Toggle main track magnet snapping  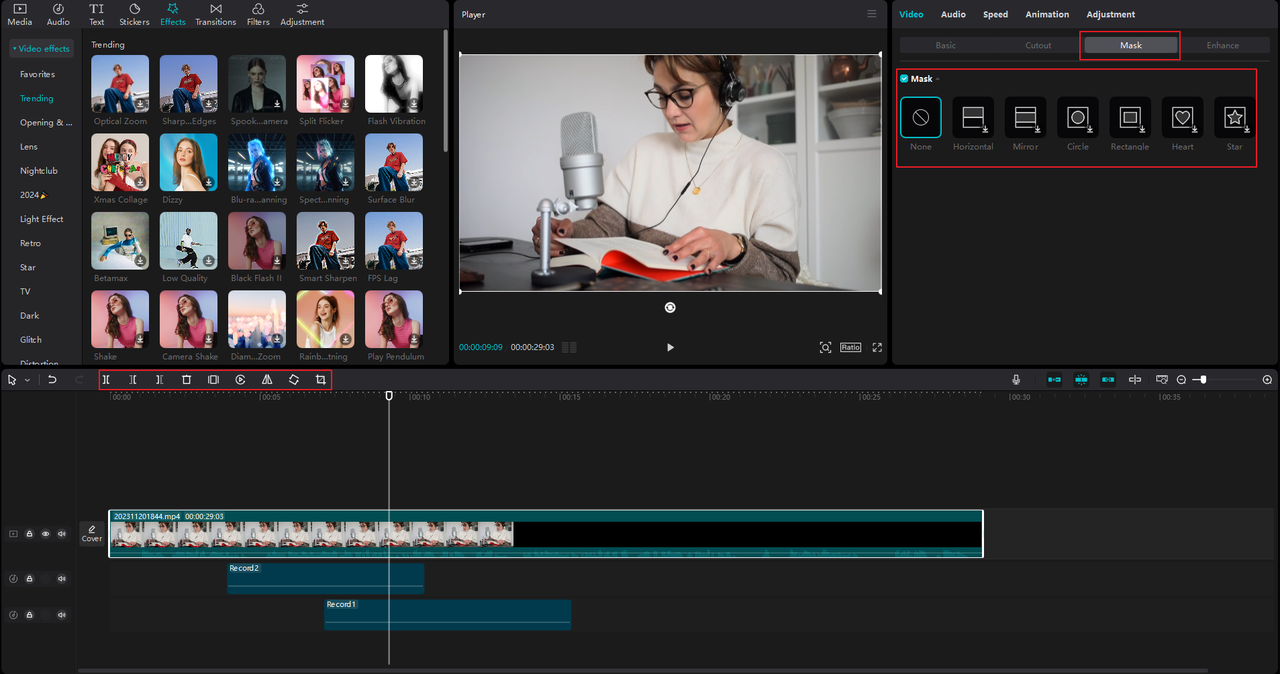point(1054,380)
